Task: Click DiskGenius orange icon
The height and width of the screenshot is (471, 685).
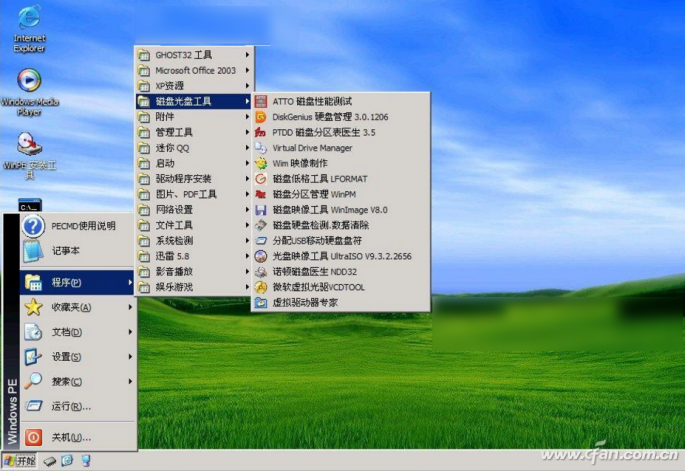Action: (x=261, y=117)
